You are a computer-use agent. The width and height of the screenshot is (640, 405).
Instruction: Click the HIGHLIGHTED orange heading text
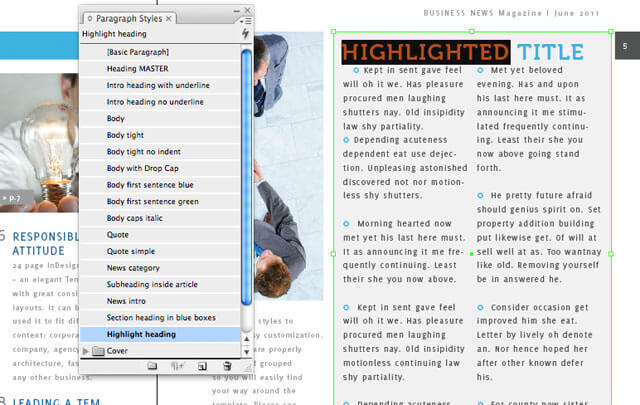click(426, 52)
